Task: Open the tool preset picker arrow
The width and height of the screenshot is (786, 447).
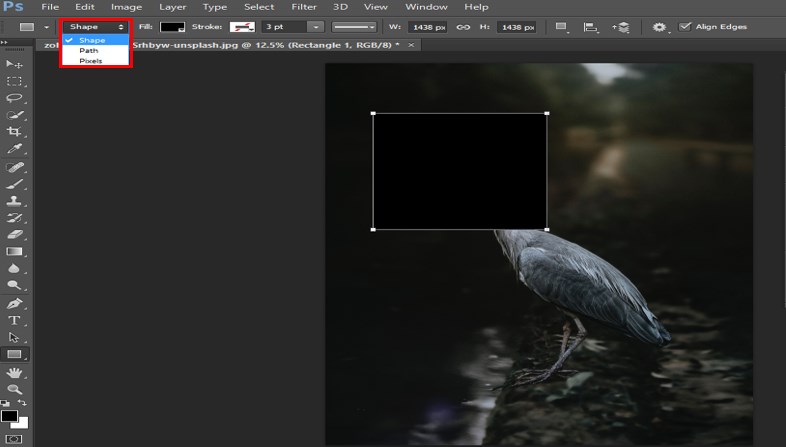Action: (x=46, y=27)
